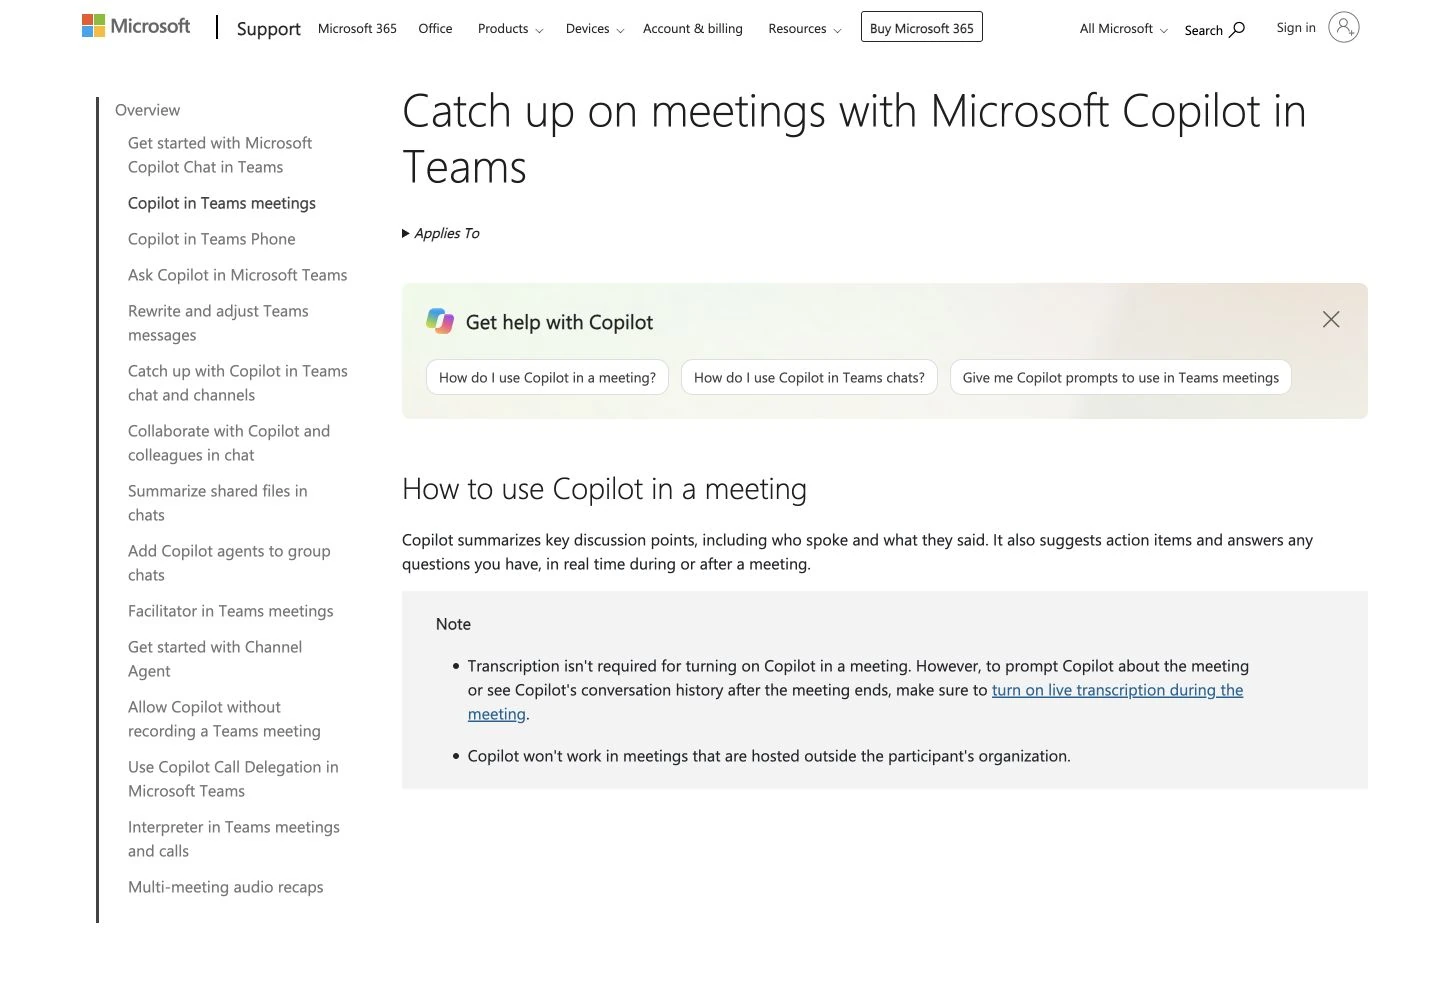The width and height of the screenshot is (1440, 1000).
Task: Open the Products dropdown menu
Action: [x=510, y=28]
